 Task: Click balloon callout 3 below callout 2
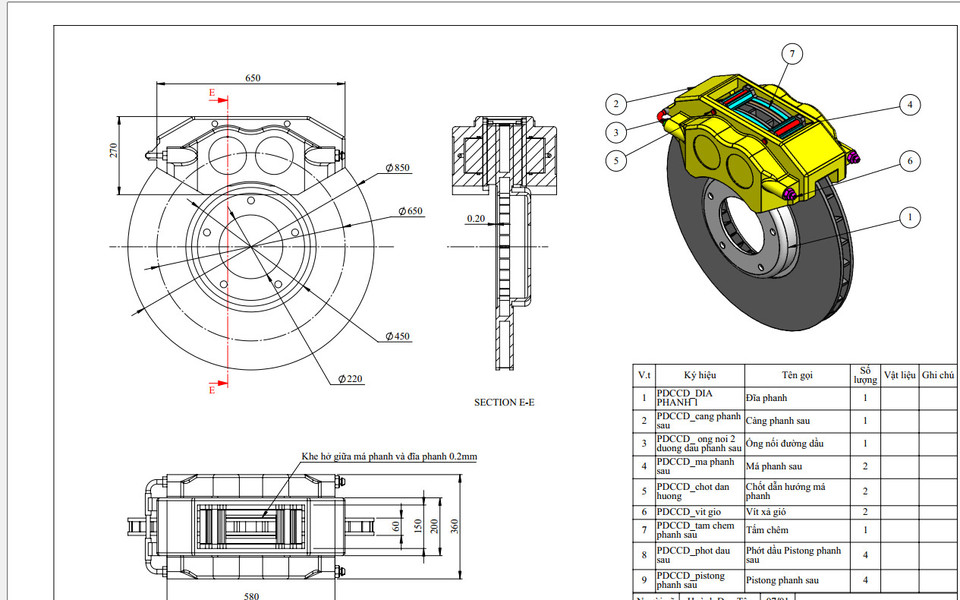(616, 131)
